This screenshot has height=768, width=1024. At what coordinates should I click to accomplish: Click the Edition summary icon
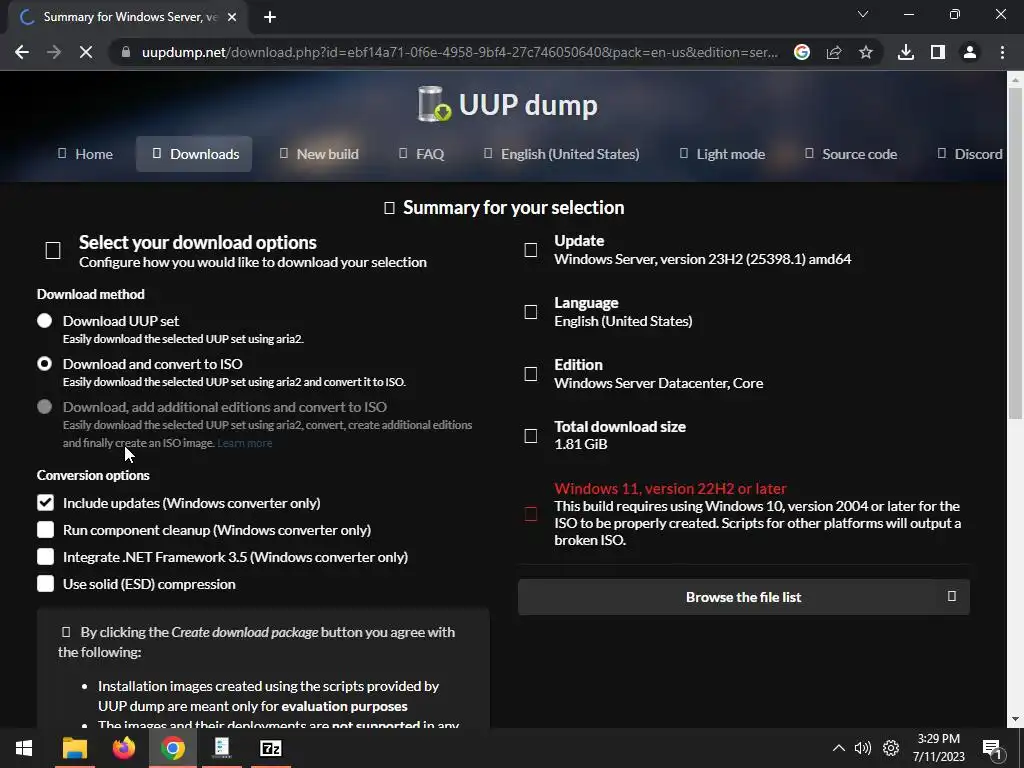(x=531, y=374)
